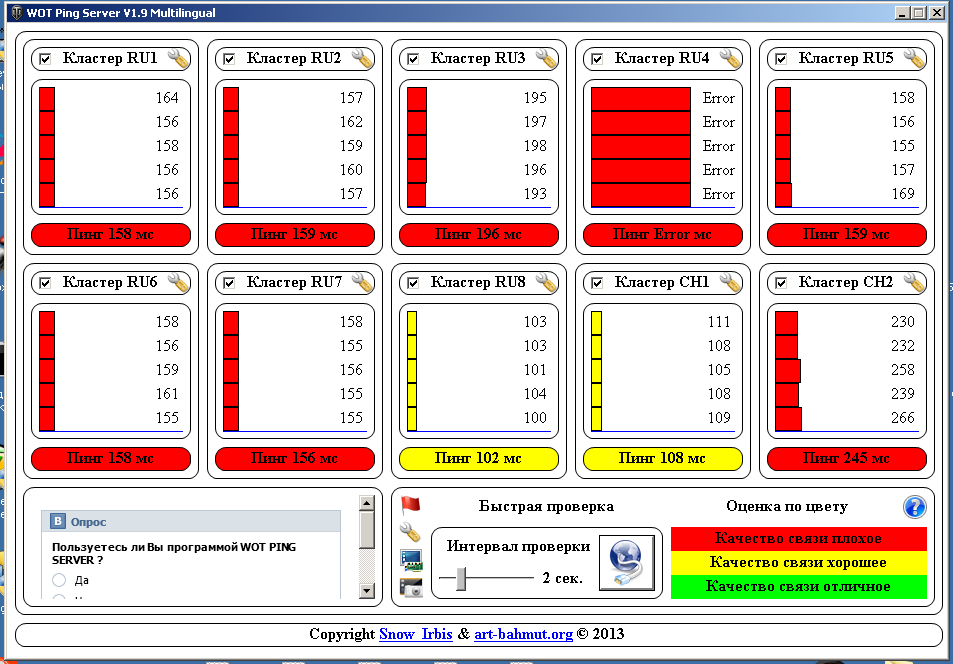
Task: Open wrench settings for Кластер RU8
Action: point(546,282)
